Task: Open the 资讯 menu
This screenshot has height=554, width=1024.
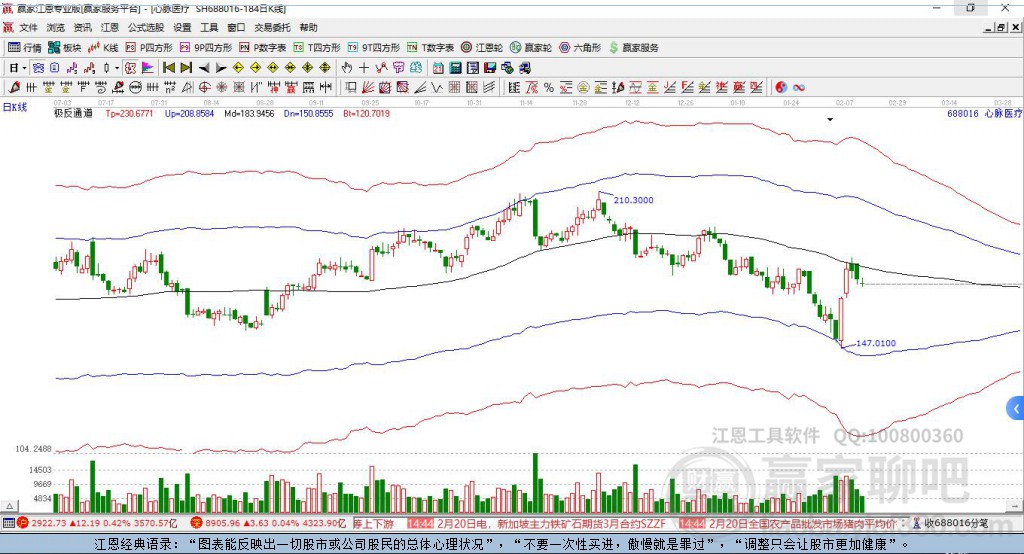Action: coord(83,27)
